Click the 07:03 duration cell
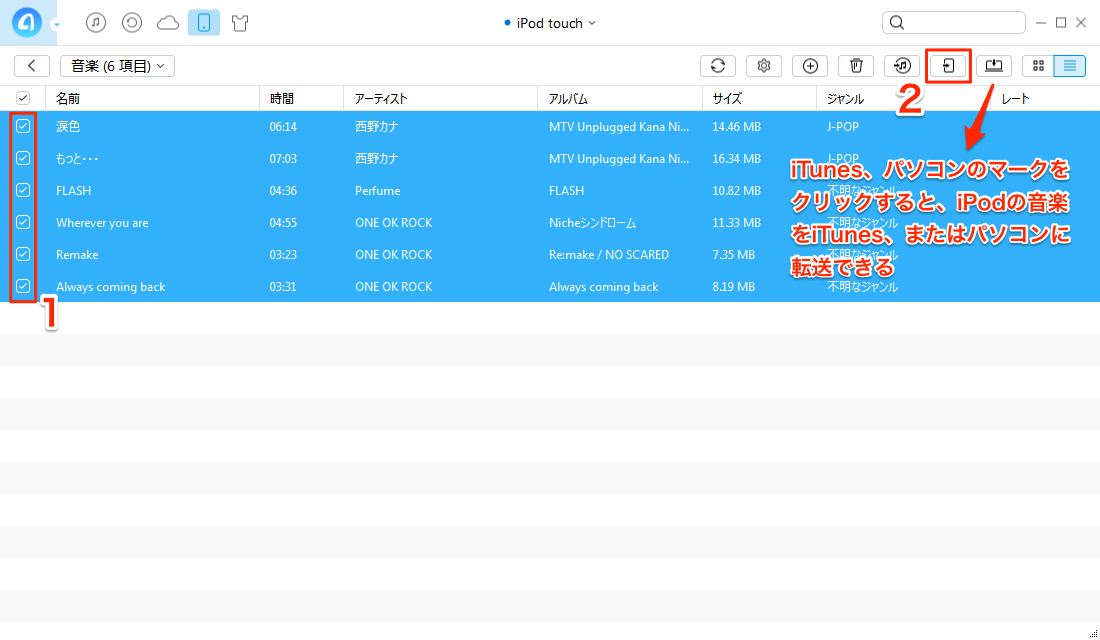 coord(283,159)
